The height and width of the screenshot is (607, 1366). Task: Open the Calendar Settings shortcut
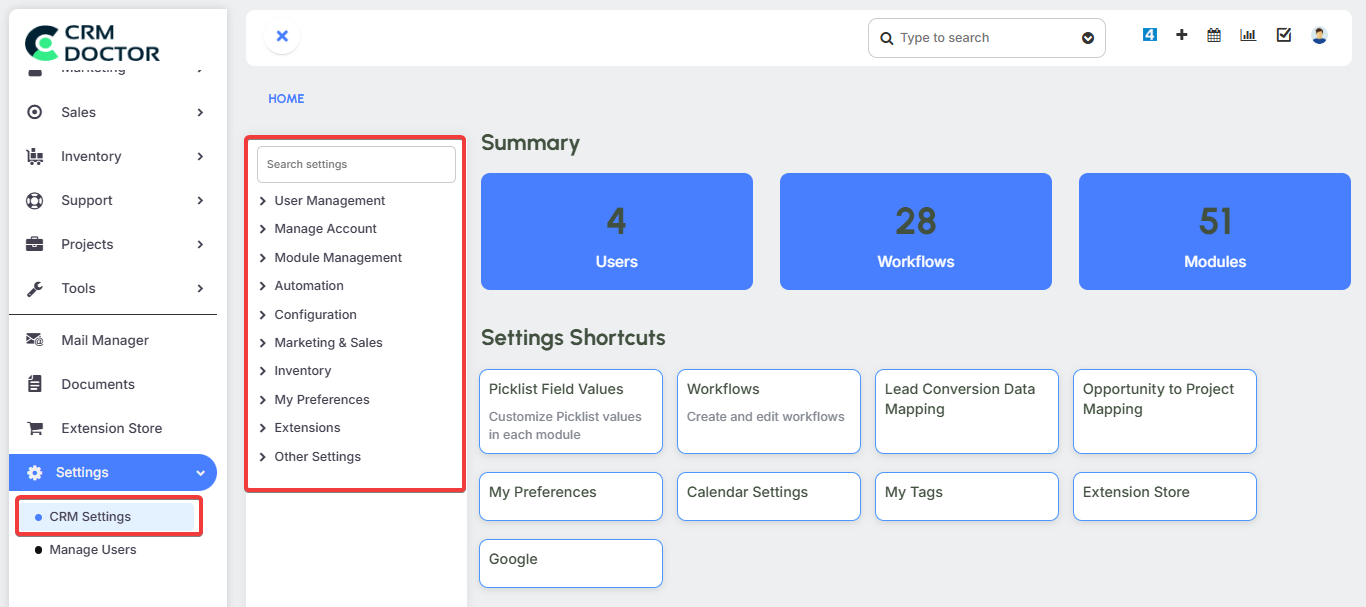768,496
